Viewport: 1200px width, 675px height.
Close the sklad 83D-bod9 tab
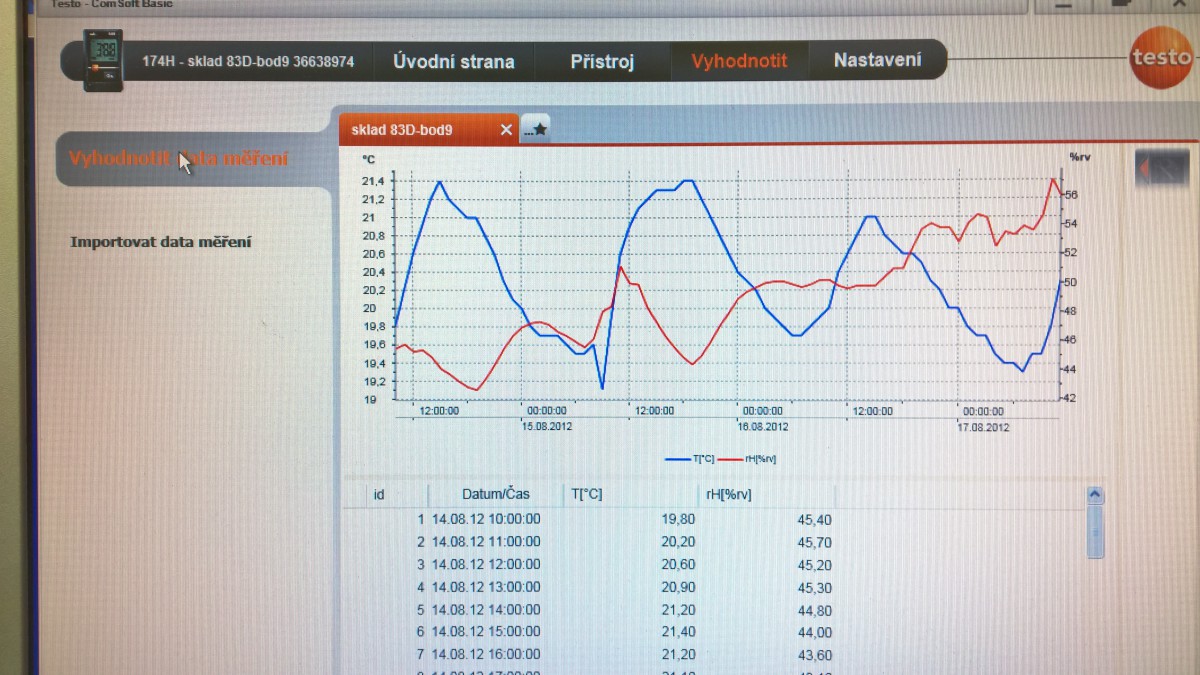pyautogui.click(x=506, y=130)
